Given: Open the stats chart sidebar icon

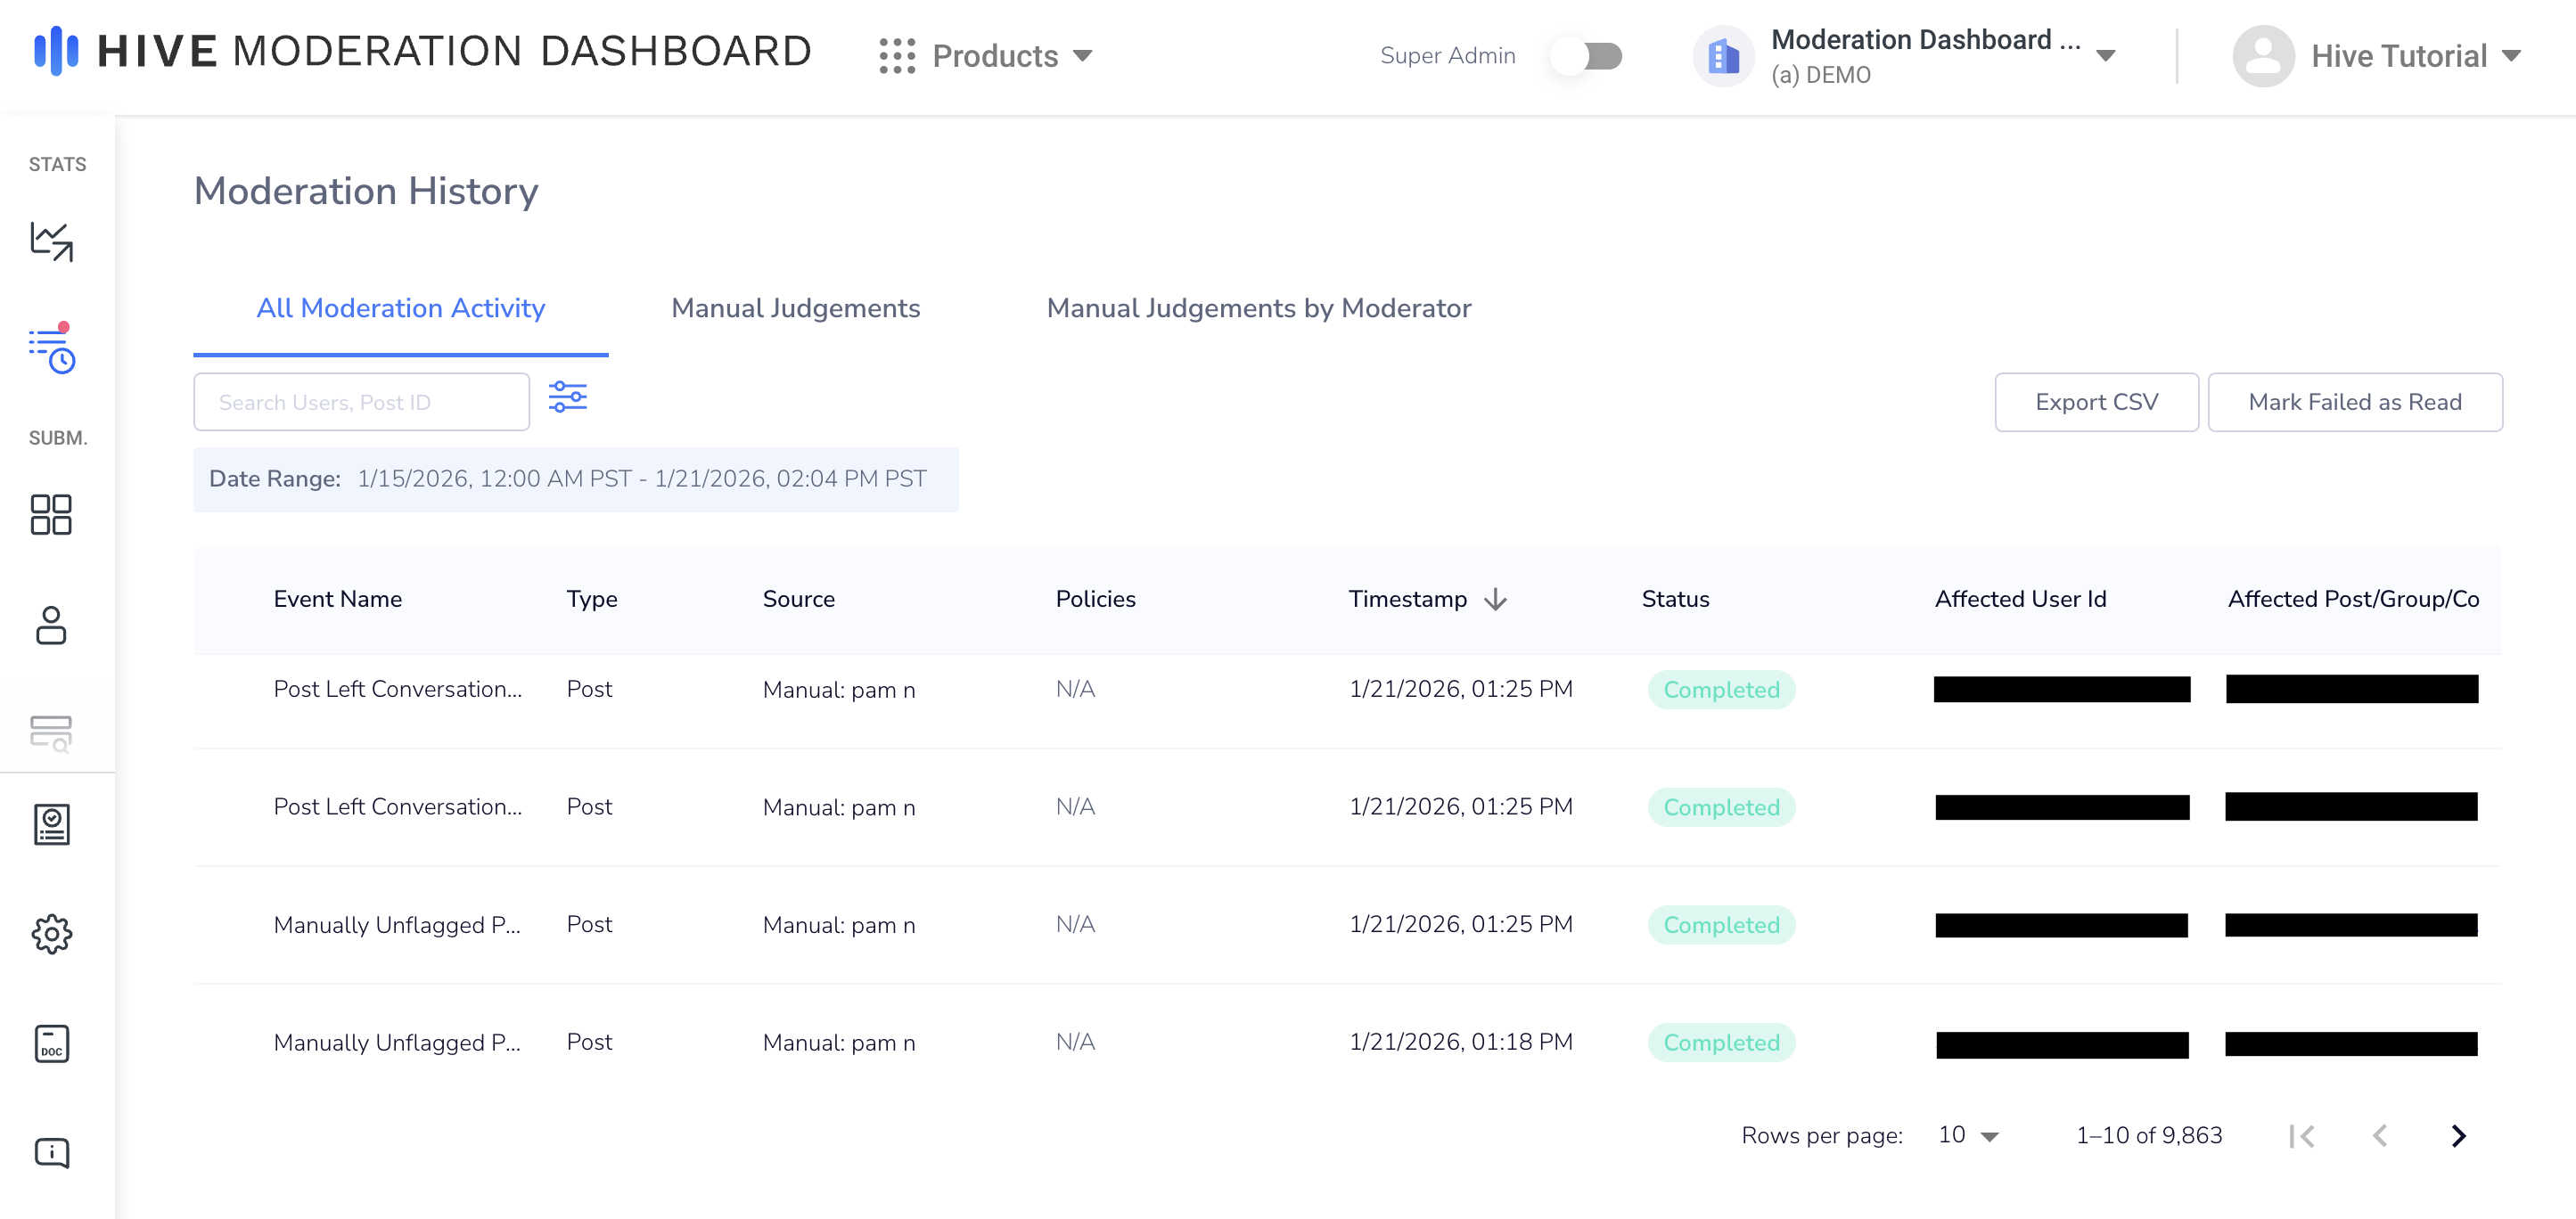Looking at the screenshot, I should click(x=51, y=241).
